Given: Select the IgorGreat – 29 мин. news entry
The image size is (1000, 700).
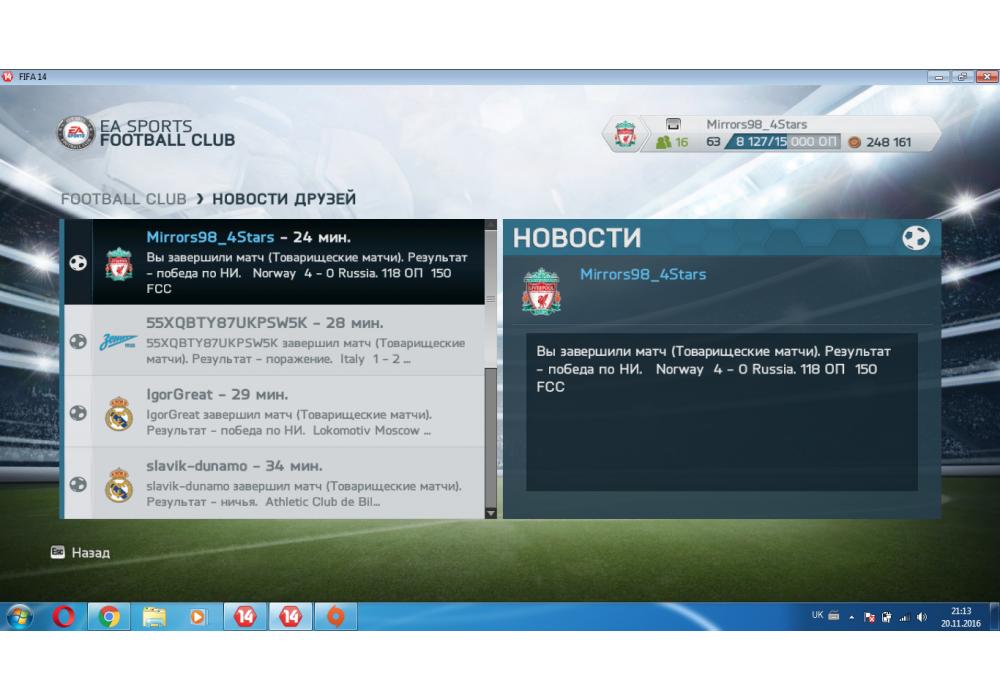Looking at the screenshot, I should pos(274,412).
